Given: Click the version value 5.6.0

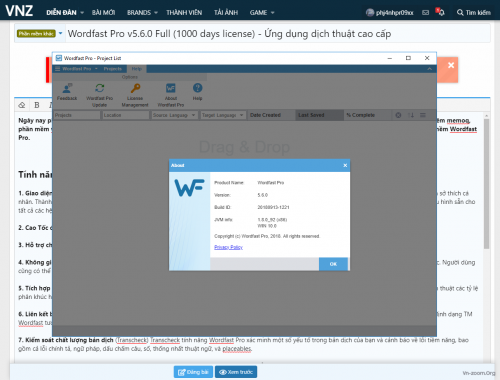Looking at the screenshot, I should point(263,195).
